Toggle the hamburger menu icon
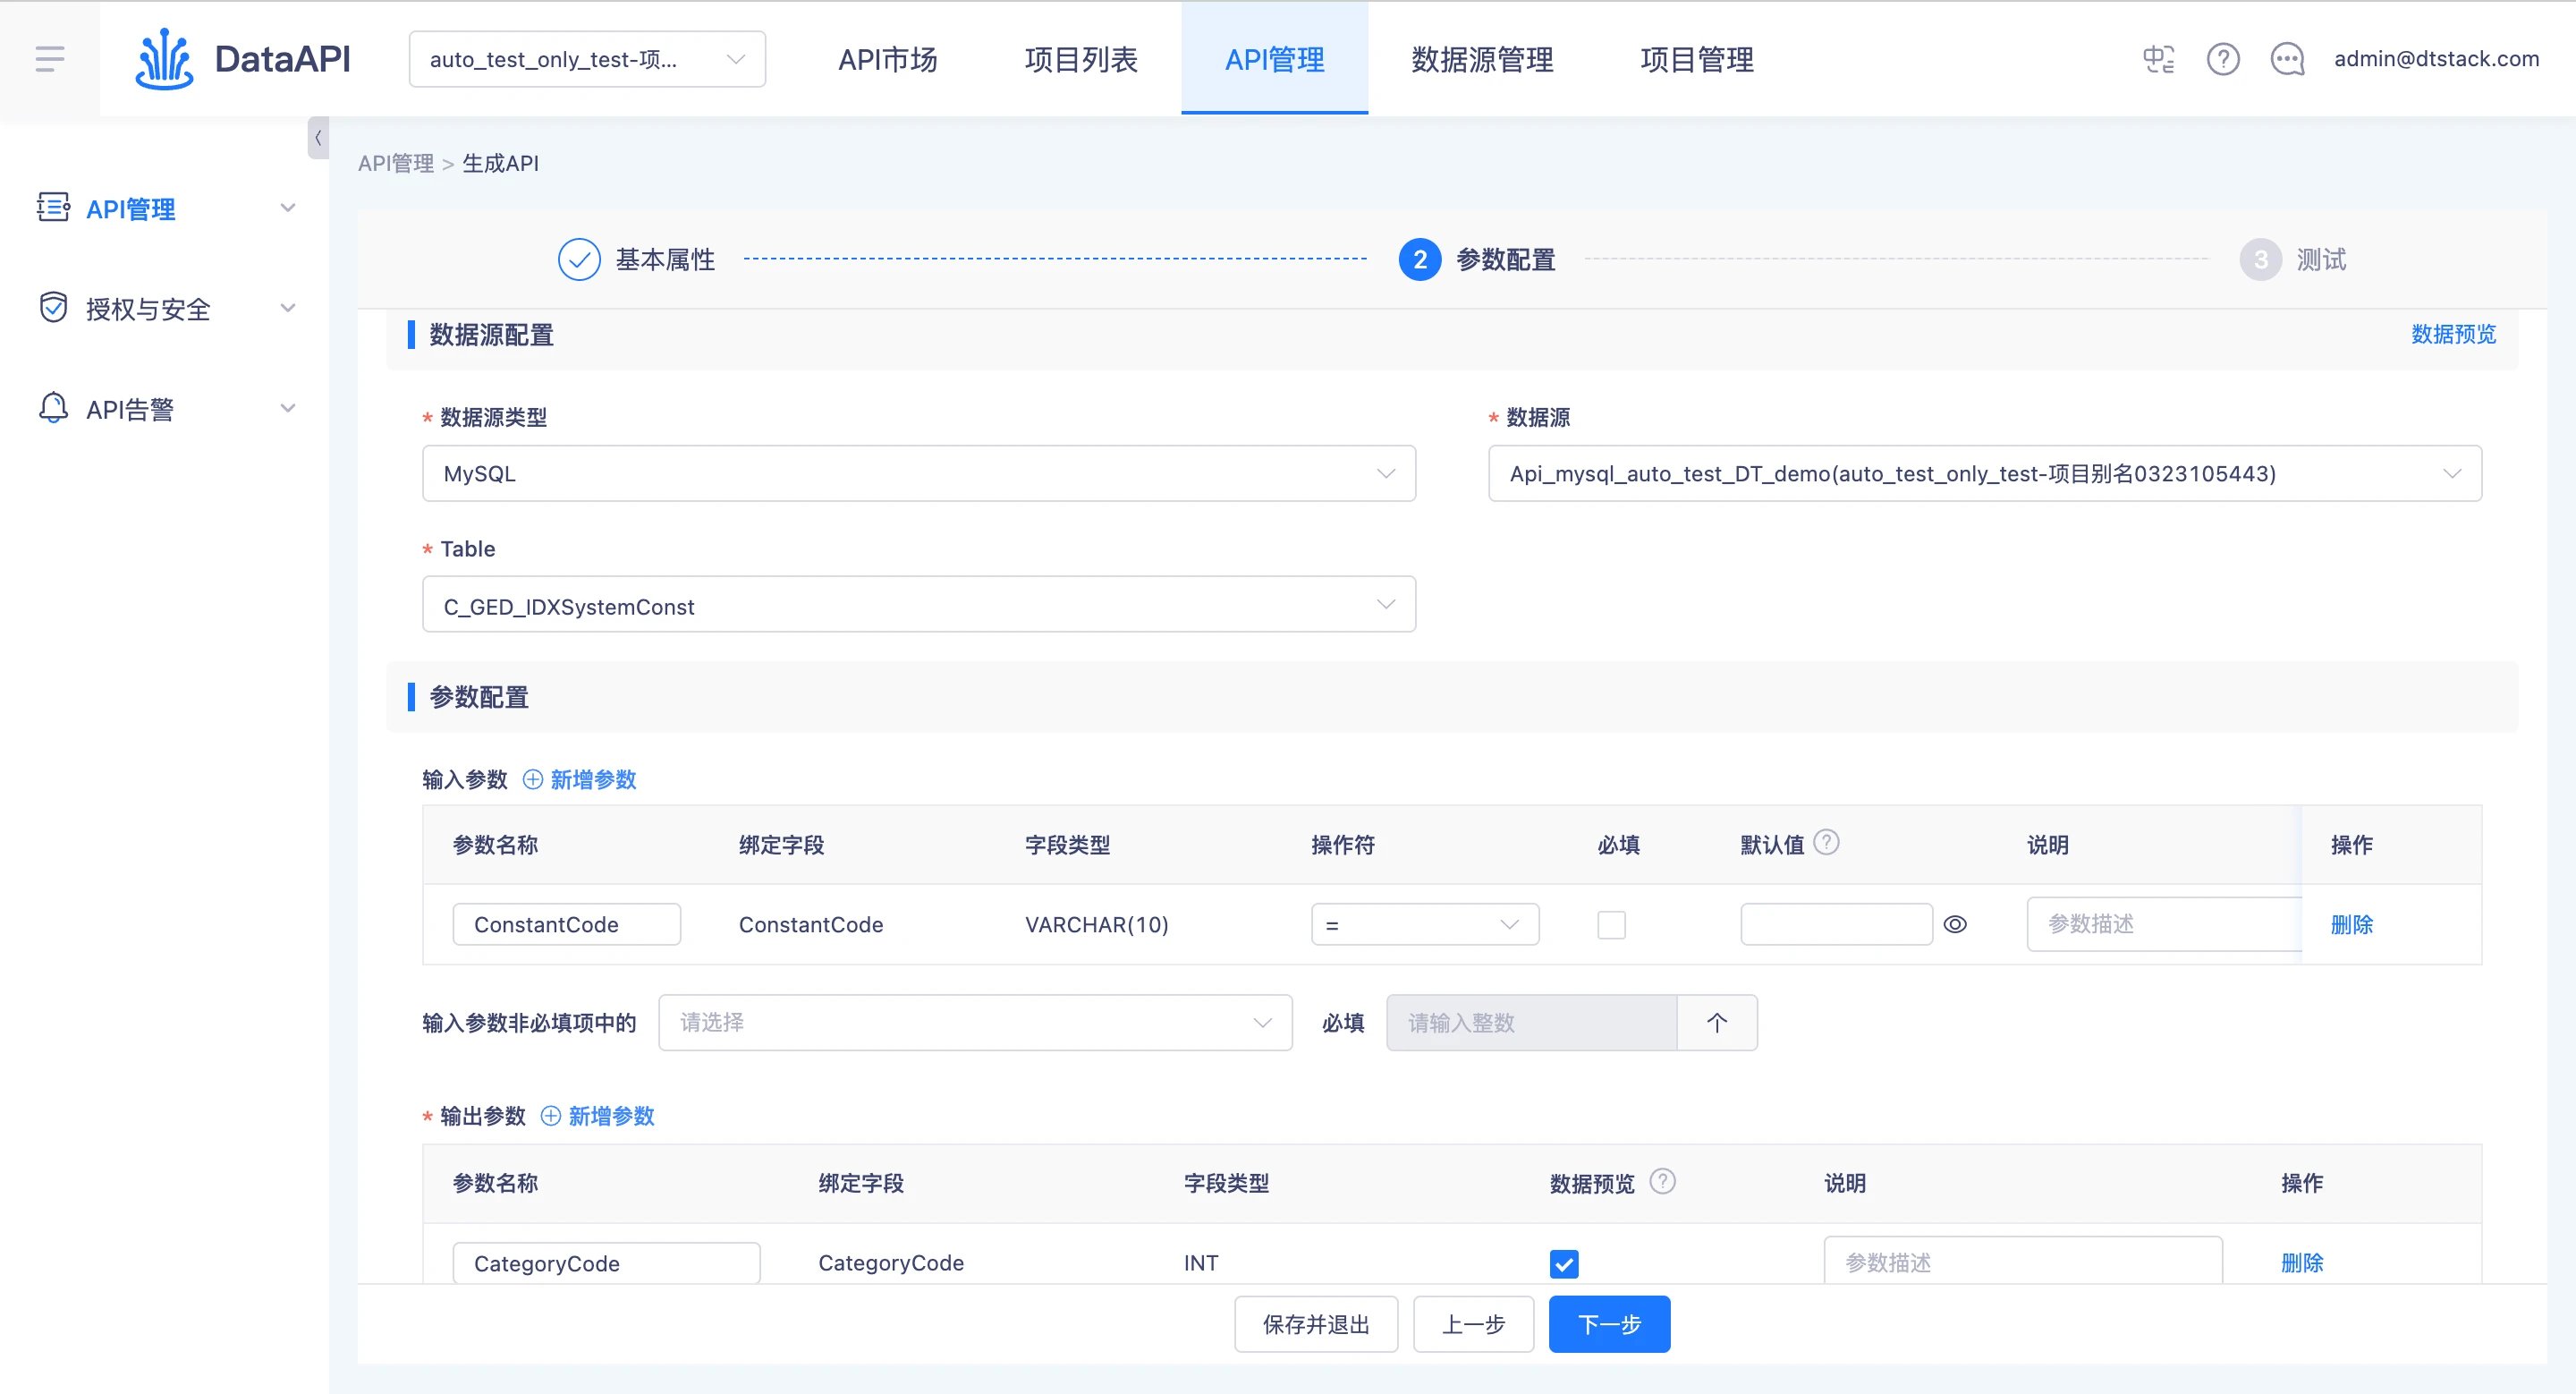The height and width of the screenshot is (1394, 2576). [x=49, y=59]
